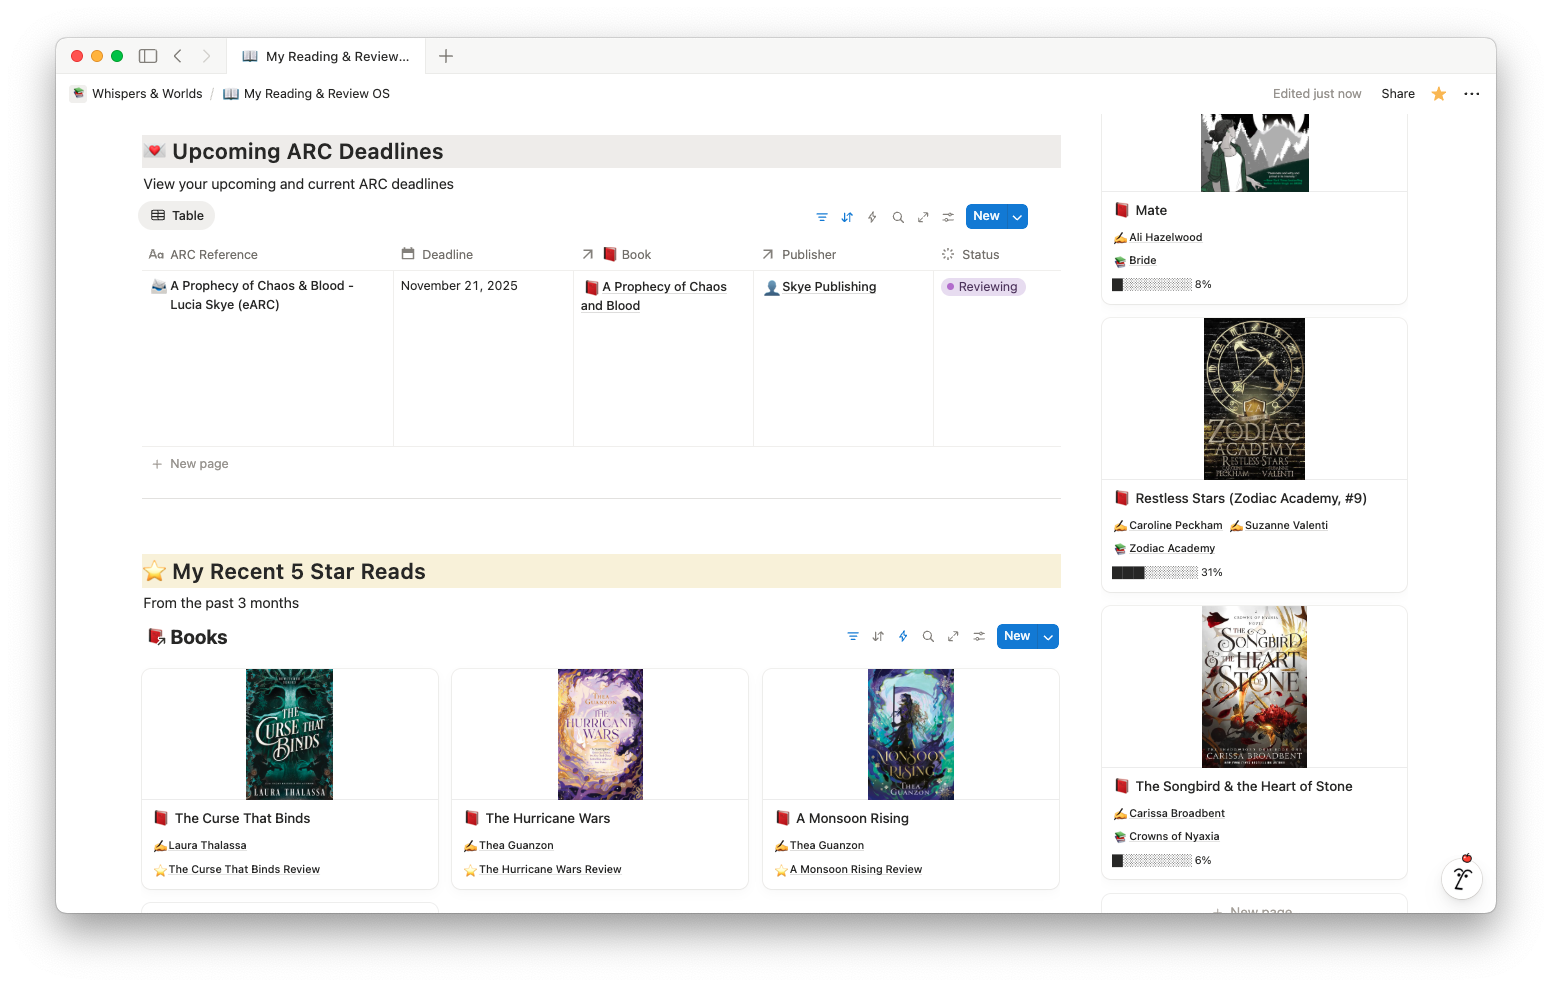Click the automations lightning icon in Books toolbar
The height and width of the screenshot is (987, 1552).
coord(903,636)
